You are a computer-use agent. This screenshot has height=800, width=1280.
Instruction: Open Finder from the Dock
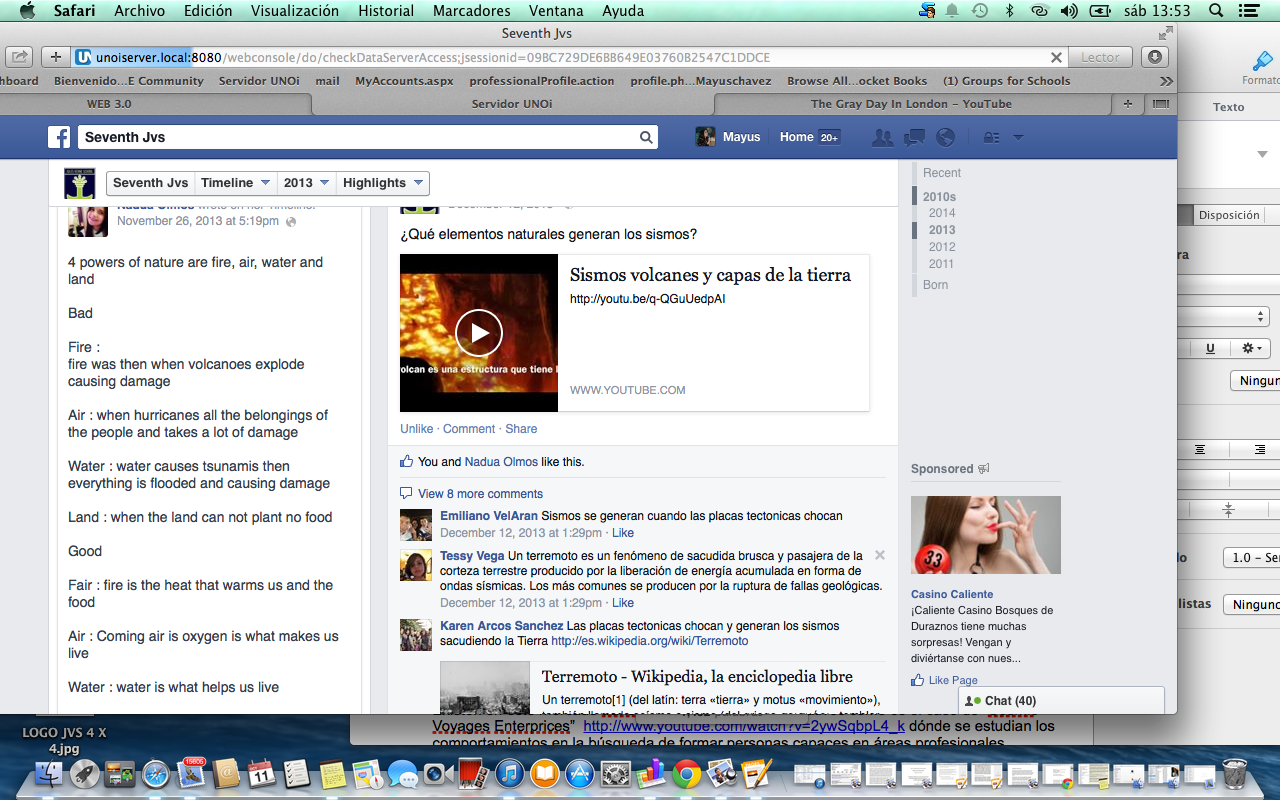point(48,774)
